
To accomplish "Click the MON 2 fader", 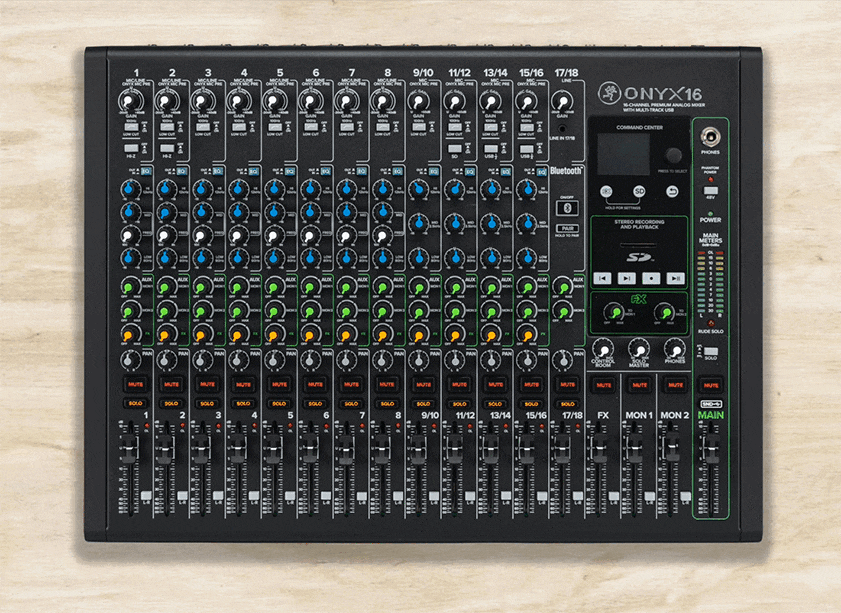I will [x=671, y=448].
